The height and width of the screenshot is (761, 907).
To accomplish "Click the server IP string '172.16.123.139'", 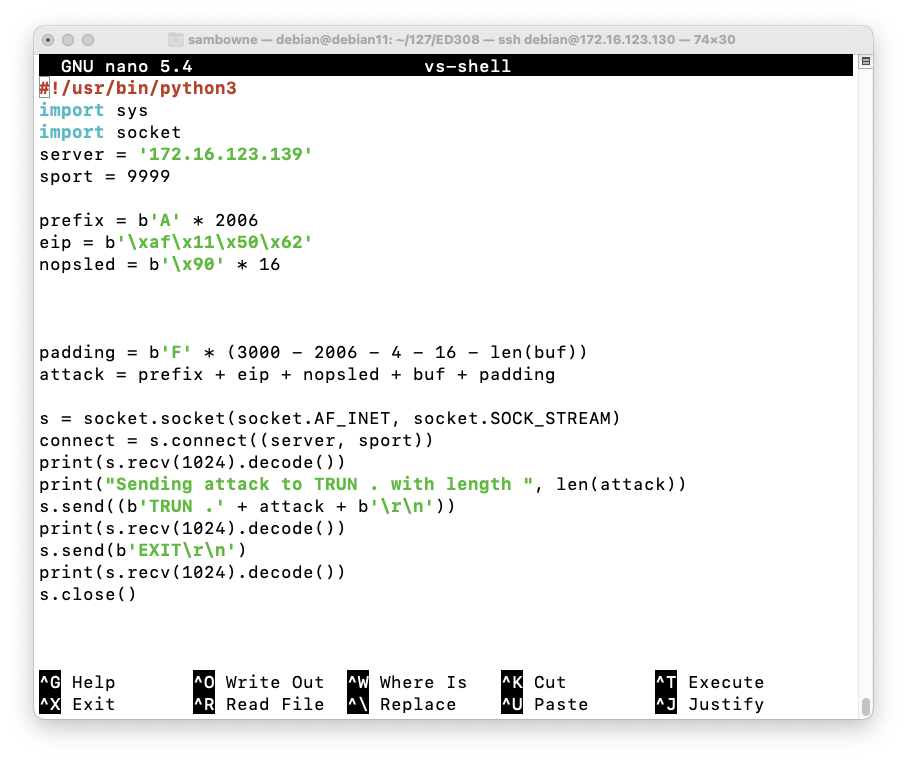I will pos(226,154).
